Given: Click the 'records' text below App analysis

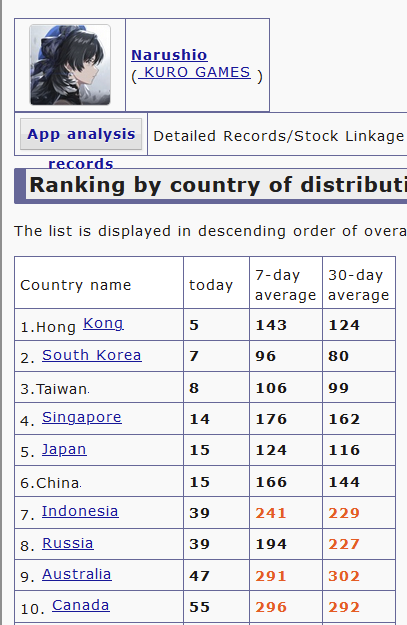Looking at the screenshot, I should (81, 164).
